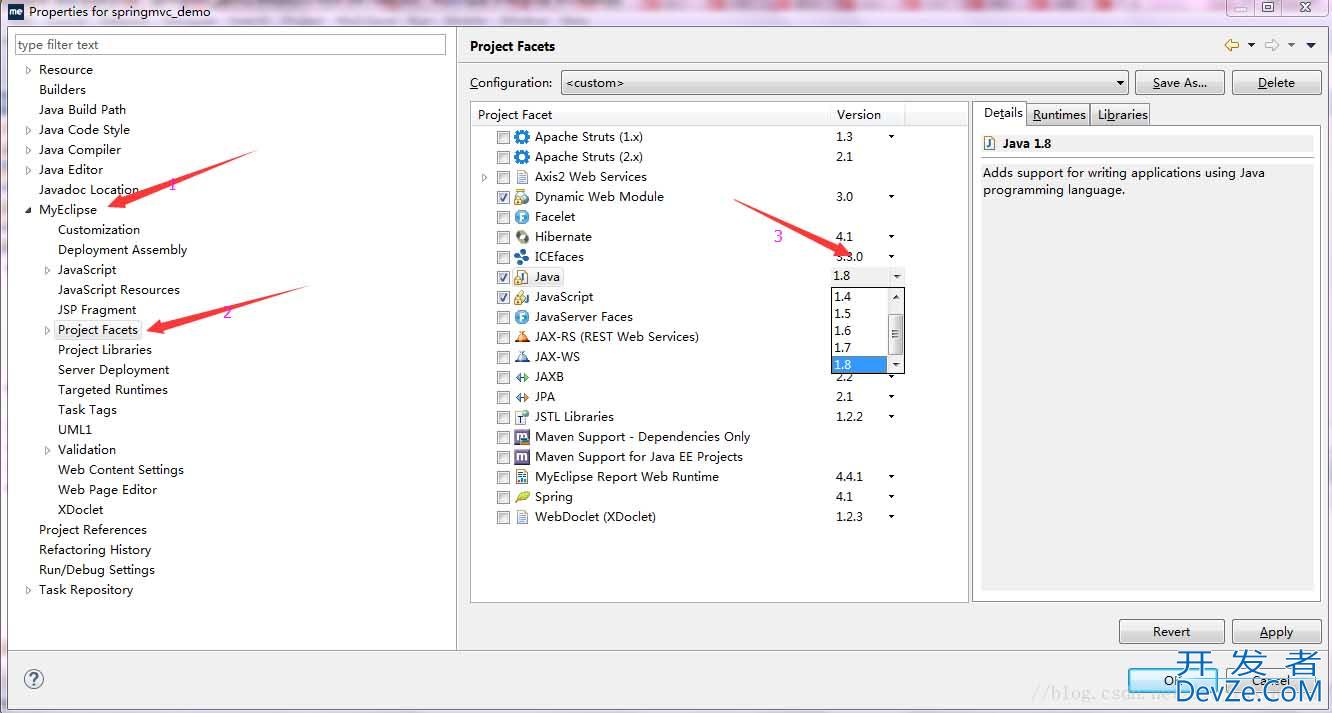The height and width of the screenshot is (713, 1332).
Task: Click the MyEclipse Report Web Runtime icon
Action: tap(521, 477)
